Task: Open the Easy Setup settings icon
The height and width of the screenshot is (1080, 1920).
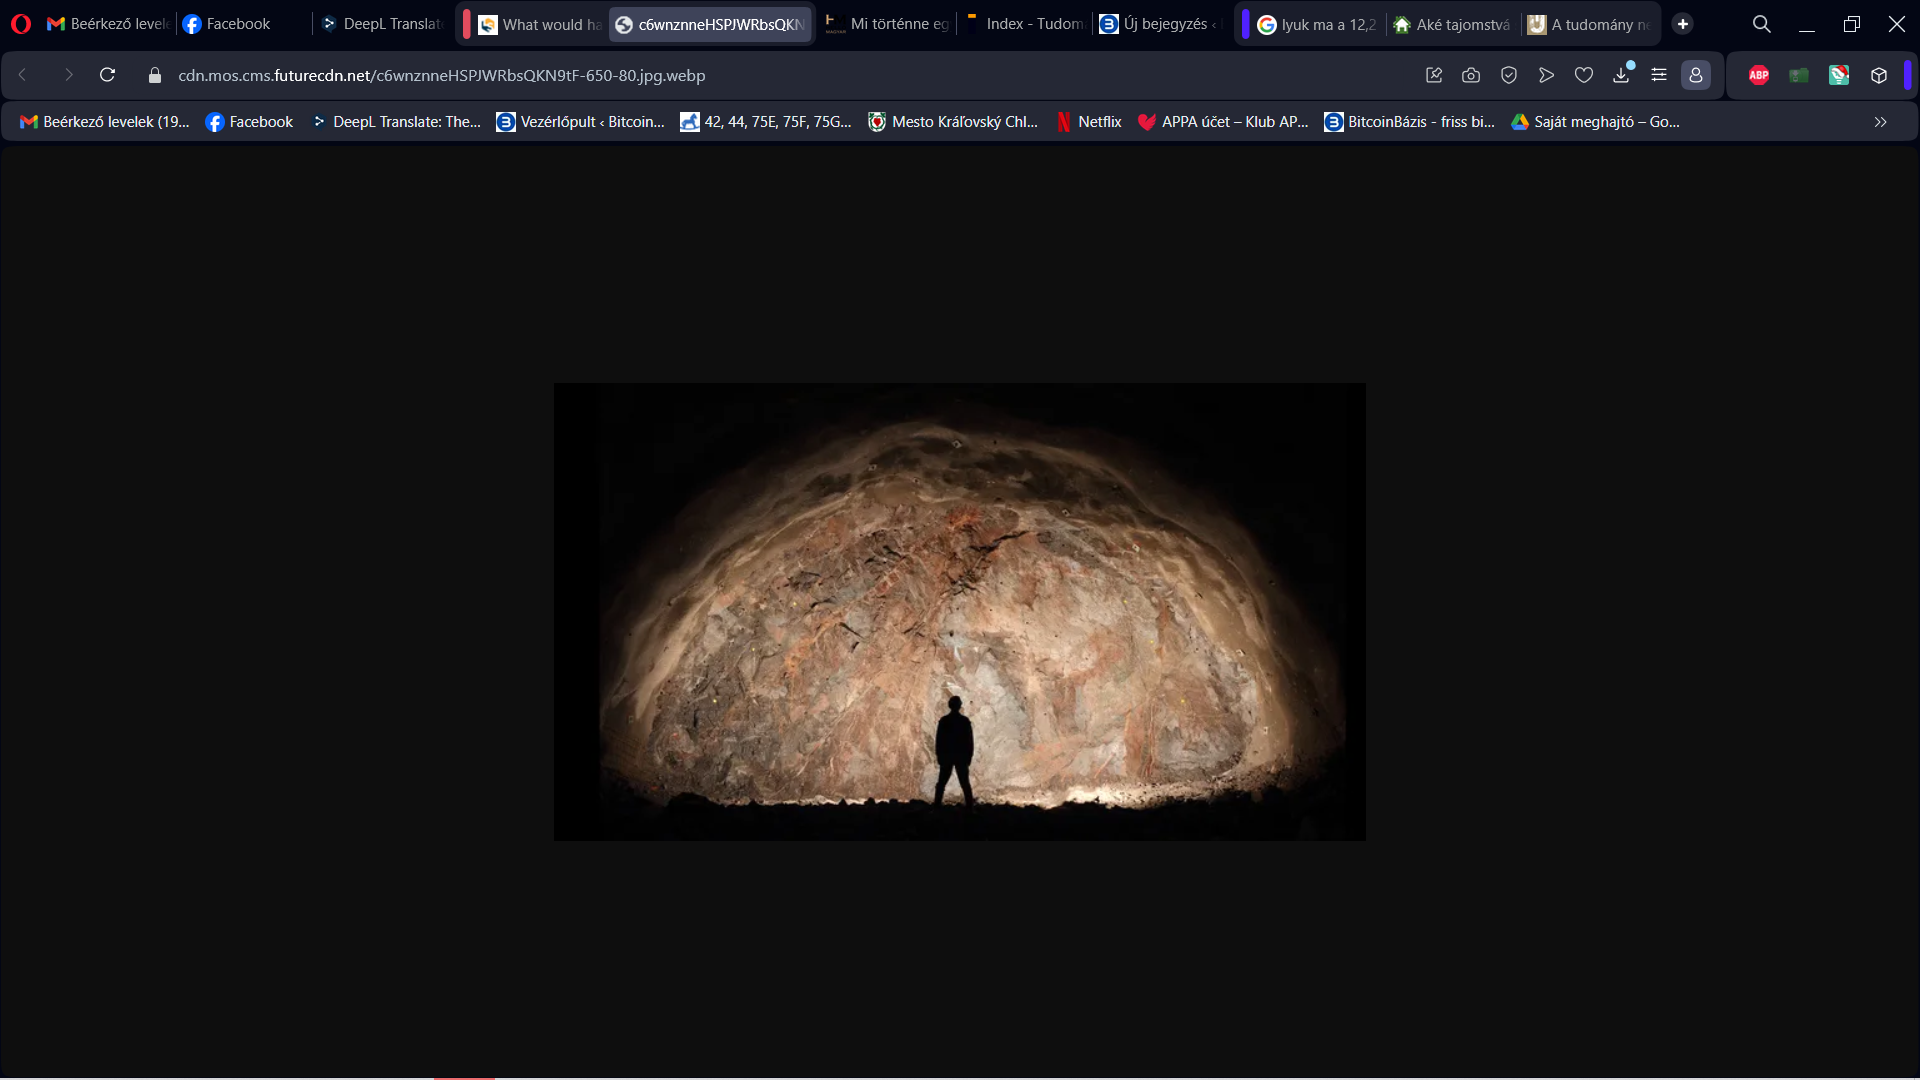Action: point(1659,75)
